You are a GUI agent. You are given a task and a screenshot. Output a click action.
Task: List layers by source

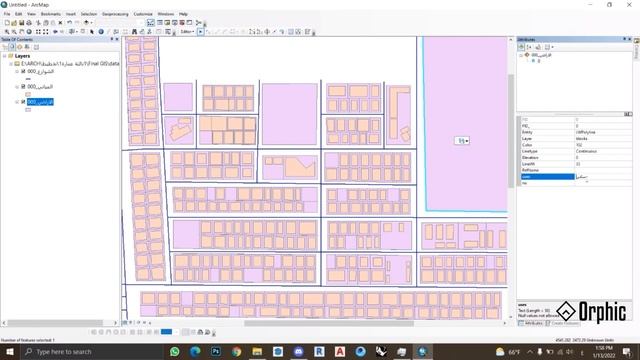pos(12,47)
